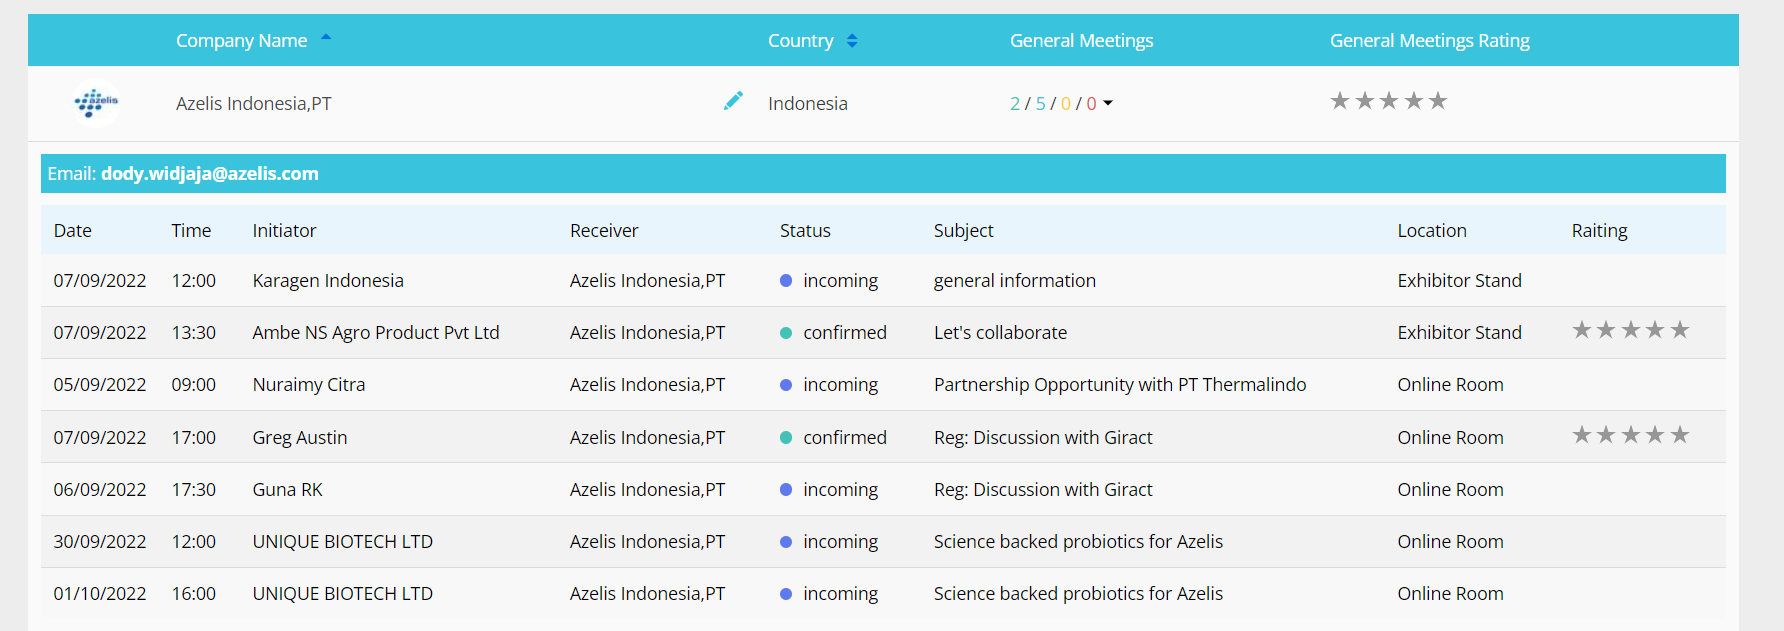The image size is (1784, 631).
Task: Select the Nuraimy Citra initiator
Action: pyautogui.click(x=309, y=385)
